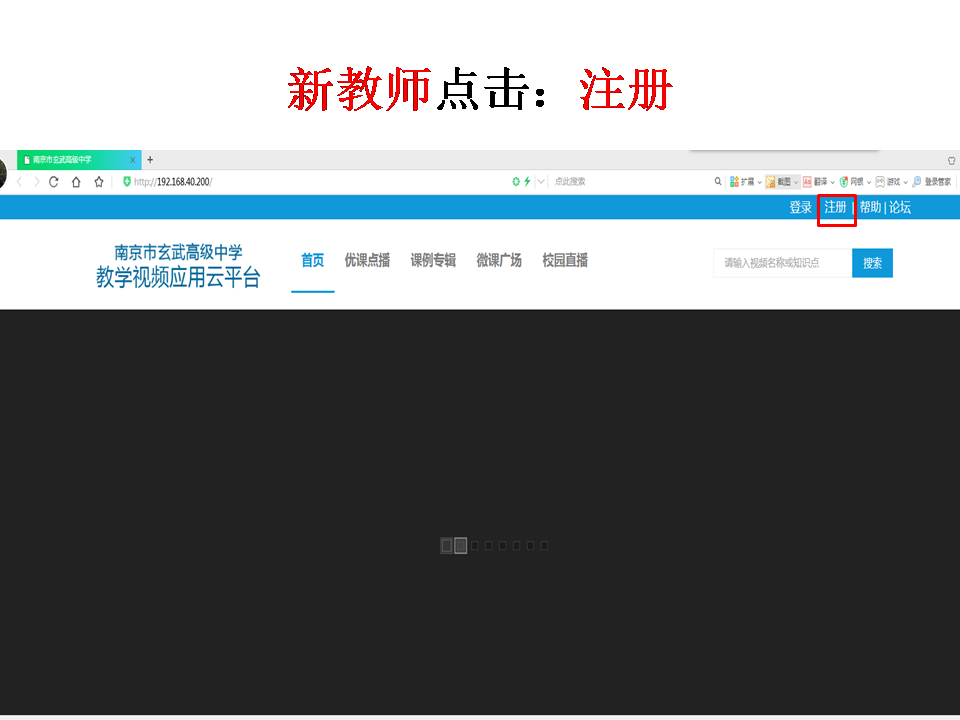Open the 论坛 forum link

tap(900, 208)
